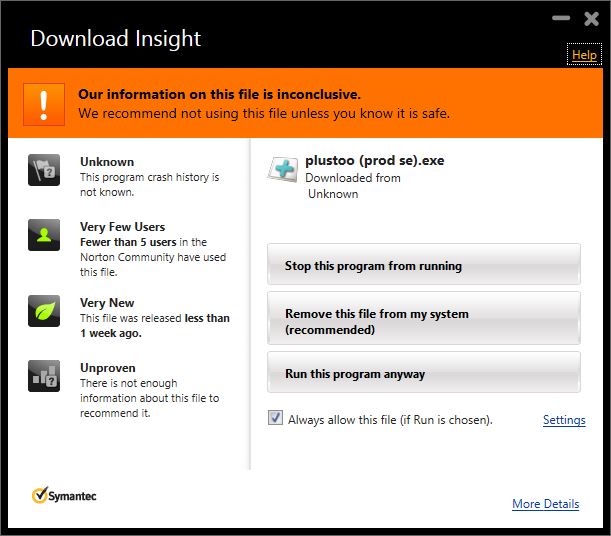Click the 'Very Few Users' heading
Viewport: 611px width, 536px height.
coord(122,227)
